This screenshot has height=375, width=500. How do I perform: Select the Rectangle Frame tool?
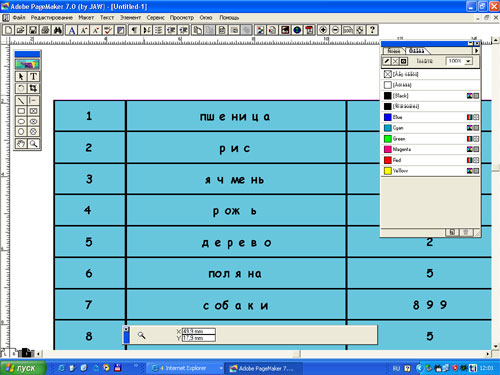pyautogui.click(x=33, y=111)
